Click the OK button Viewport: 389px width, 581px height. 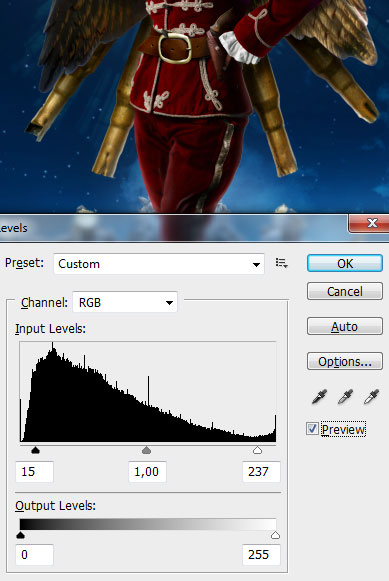pos(345,263)
